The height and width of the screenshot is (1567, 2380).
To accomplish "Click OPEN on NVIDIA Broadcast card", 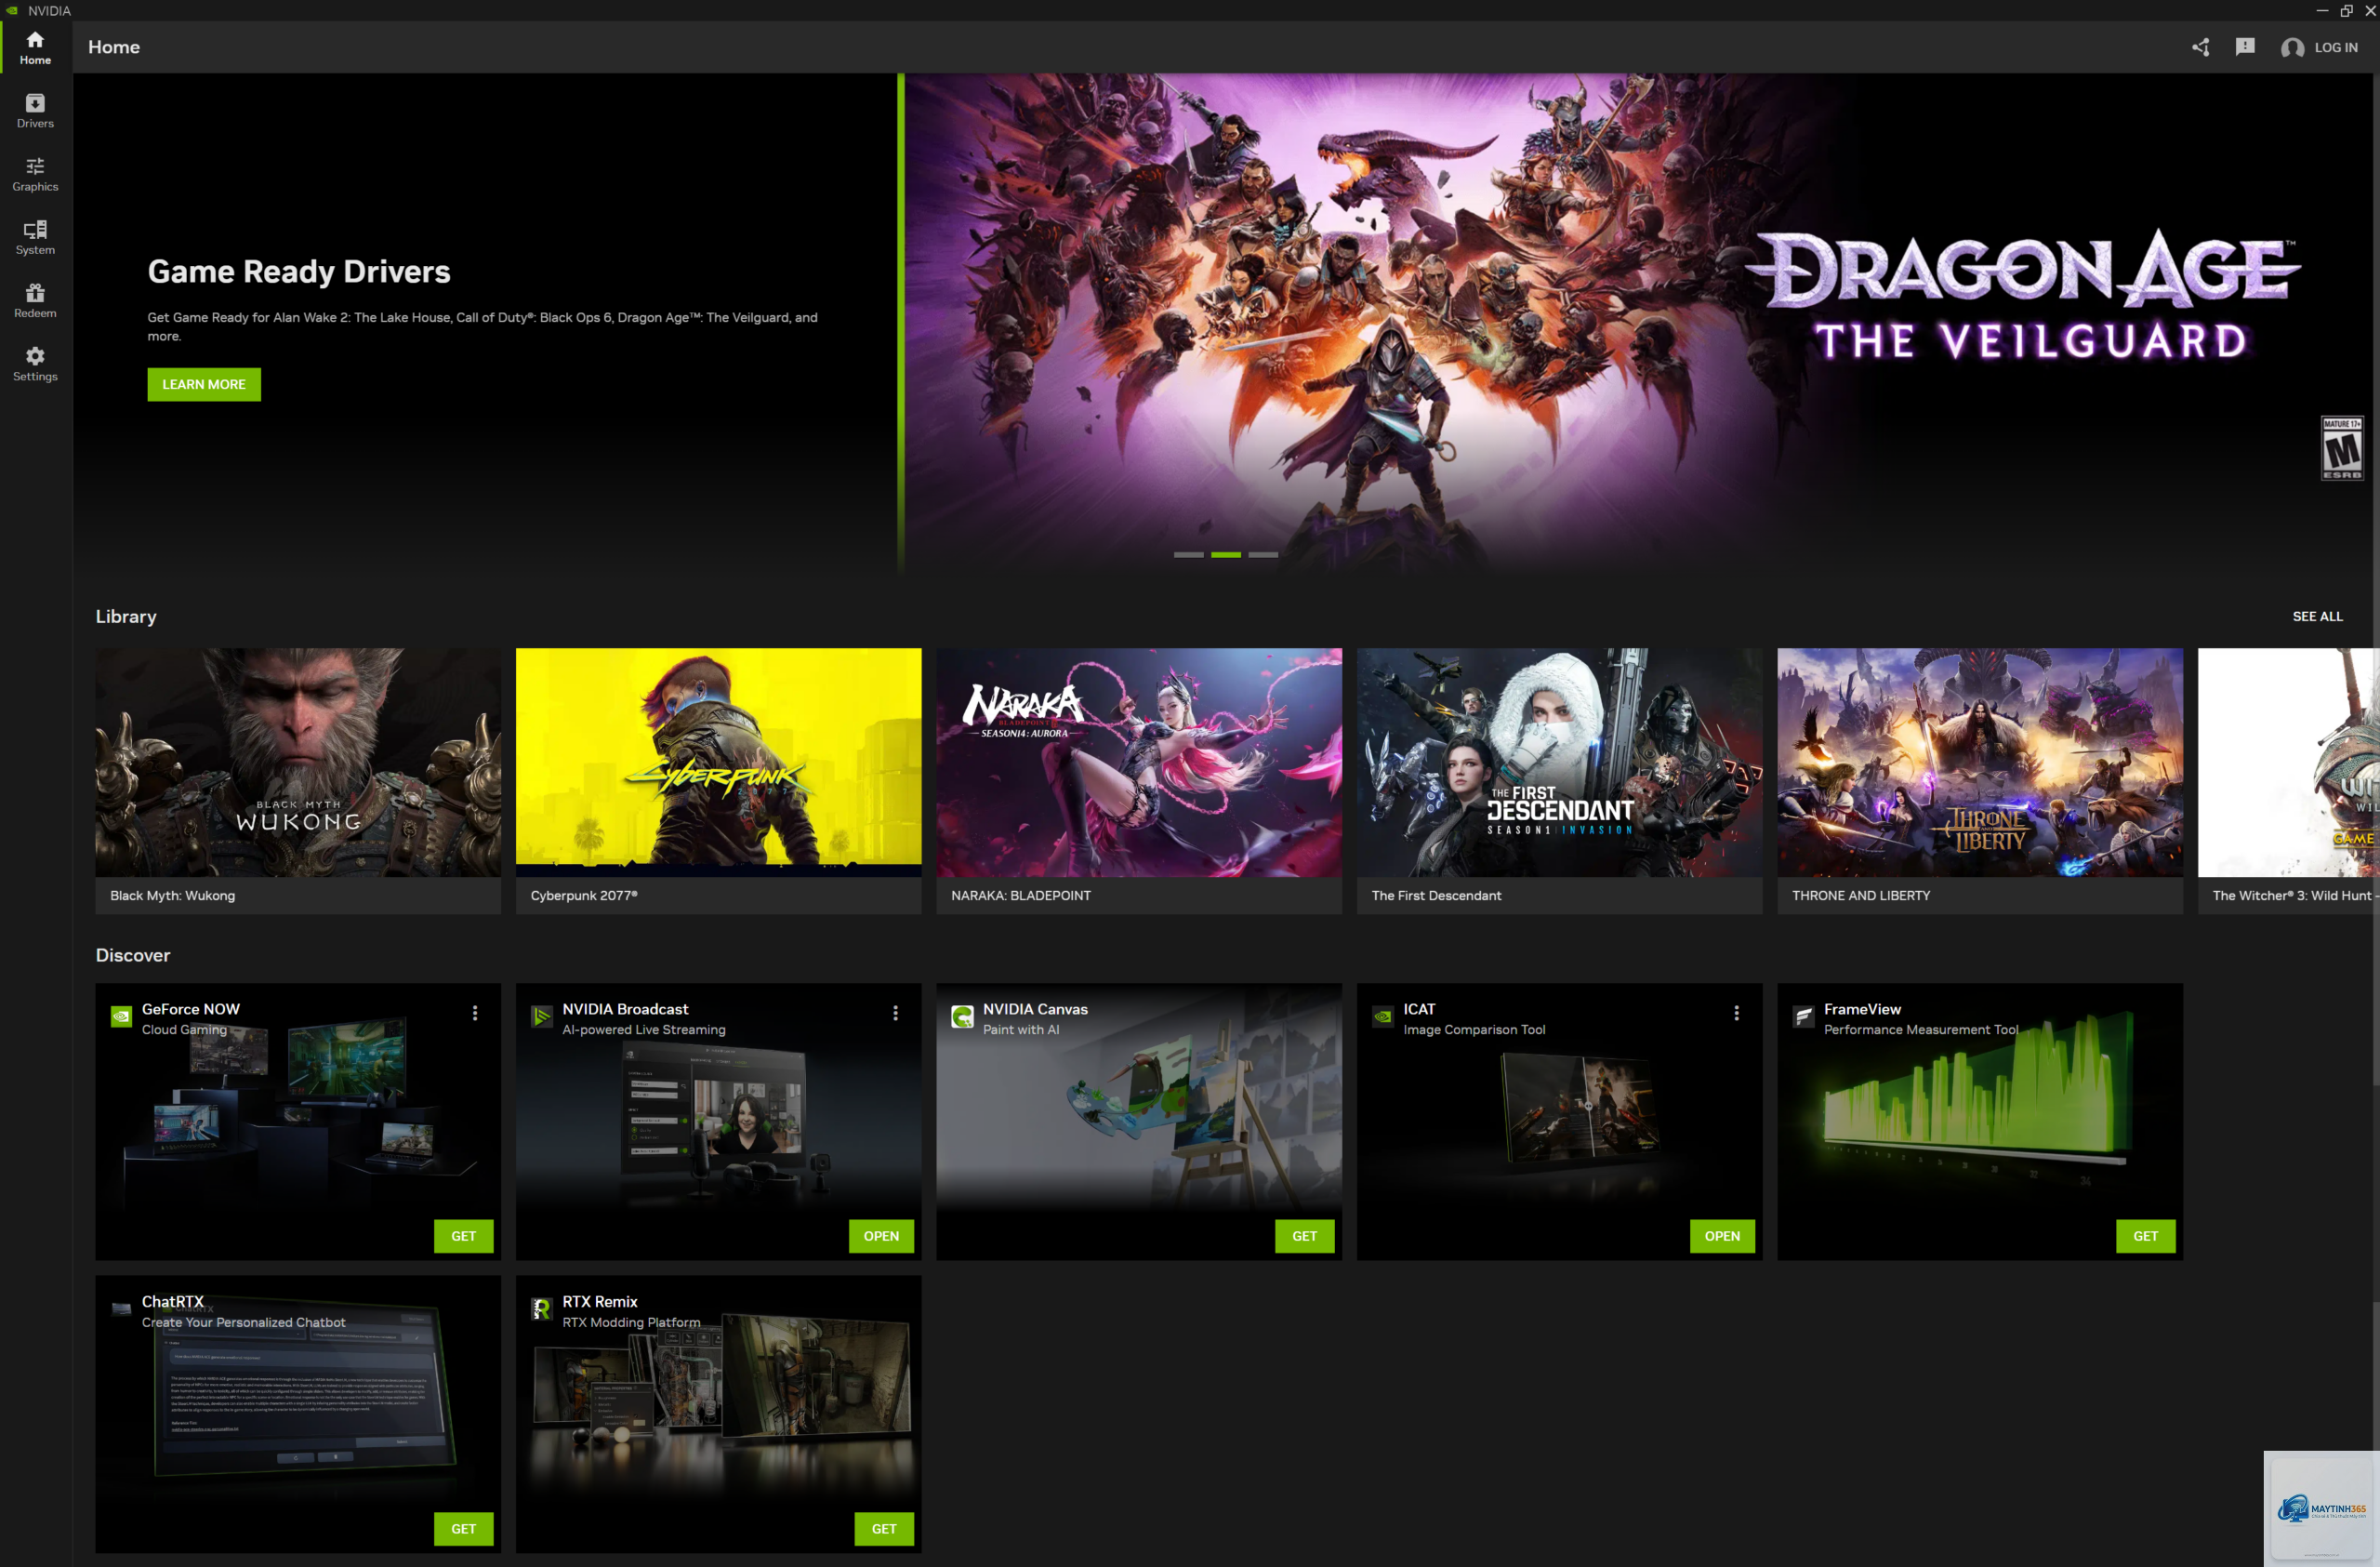I will [881, 1236].
